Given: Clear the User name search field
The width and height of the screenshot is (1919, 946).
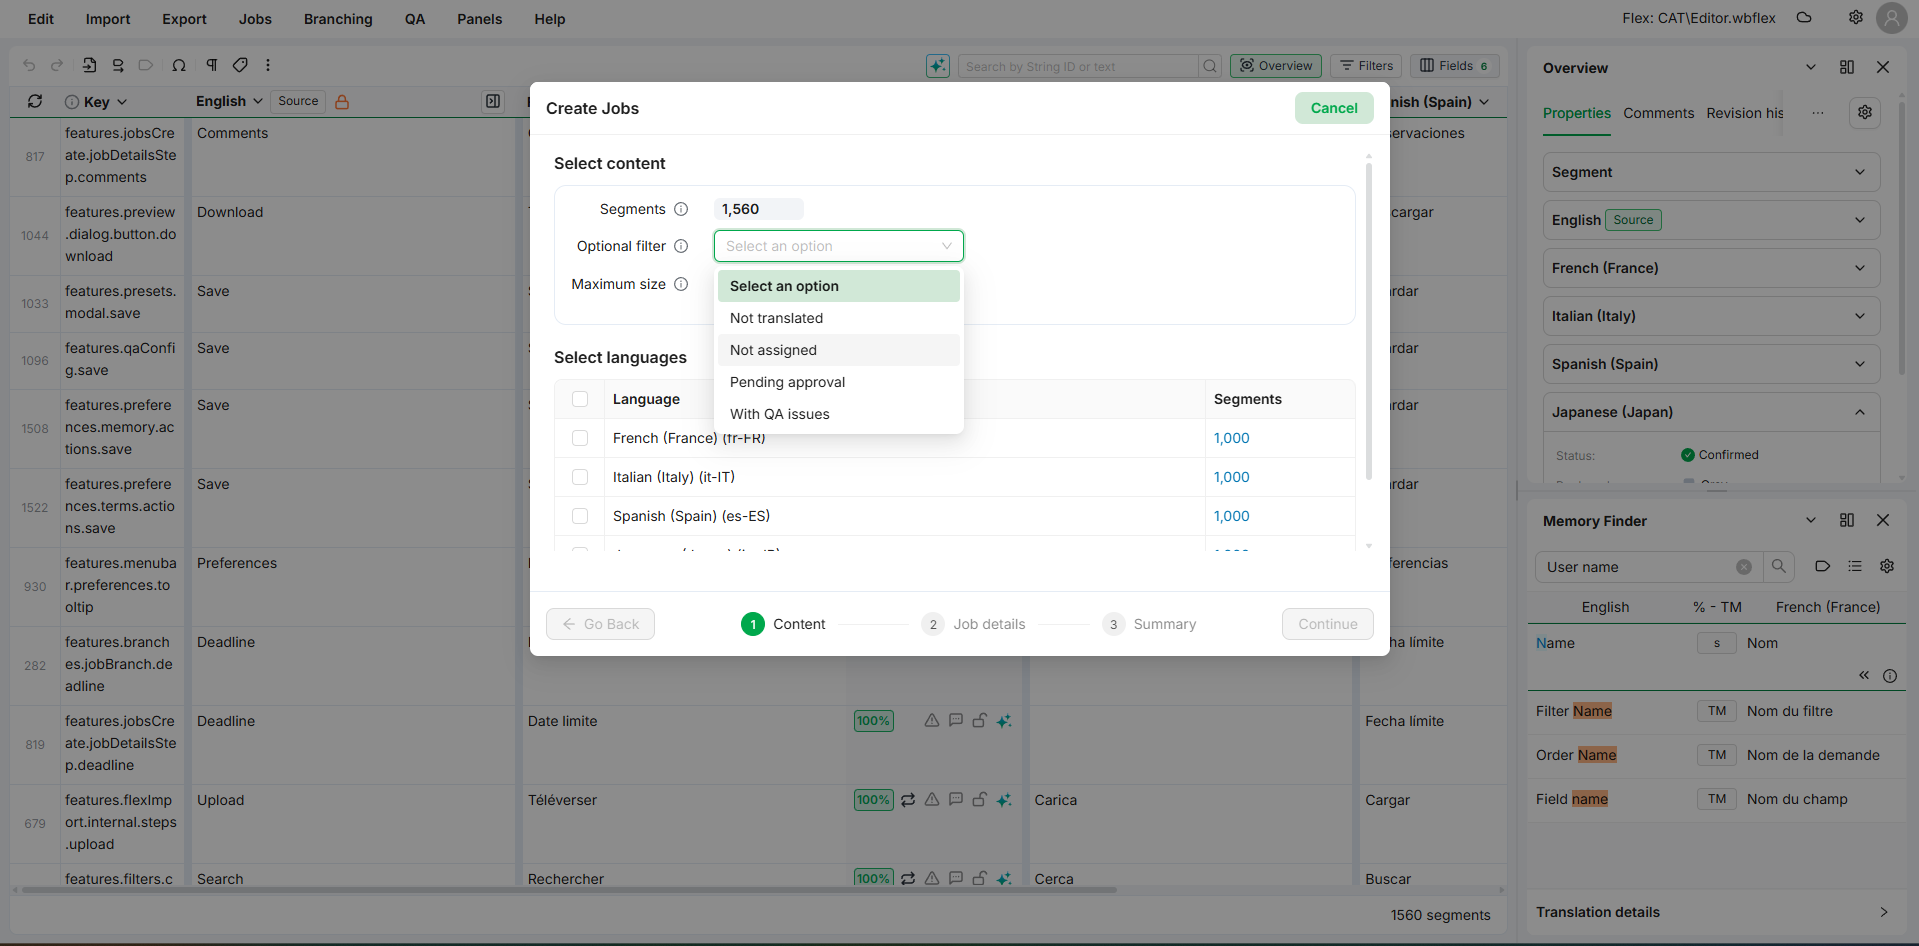Looking at the screenshot, I should click(1743, 567).
